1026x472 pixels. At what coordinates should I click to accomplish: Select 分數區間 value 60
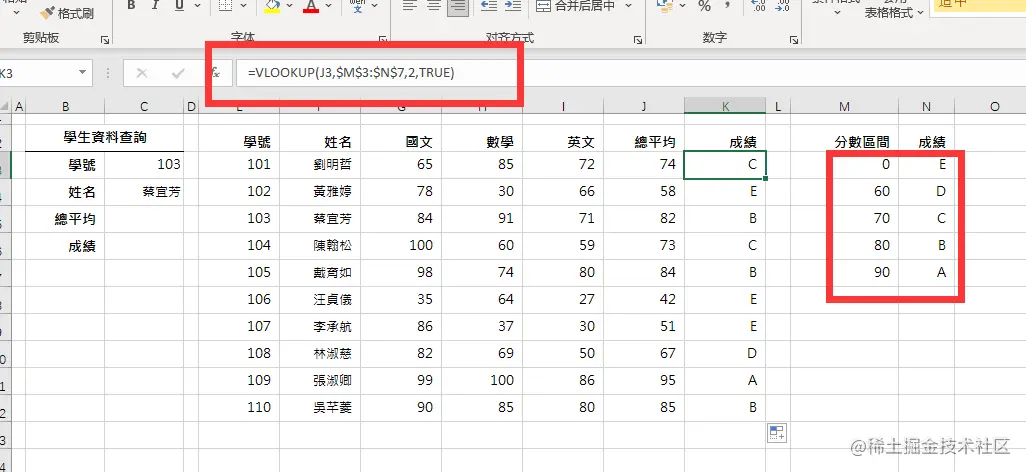tap(845, 191)
